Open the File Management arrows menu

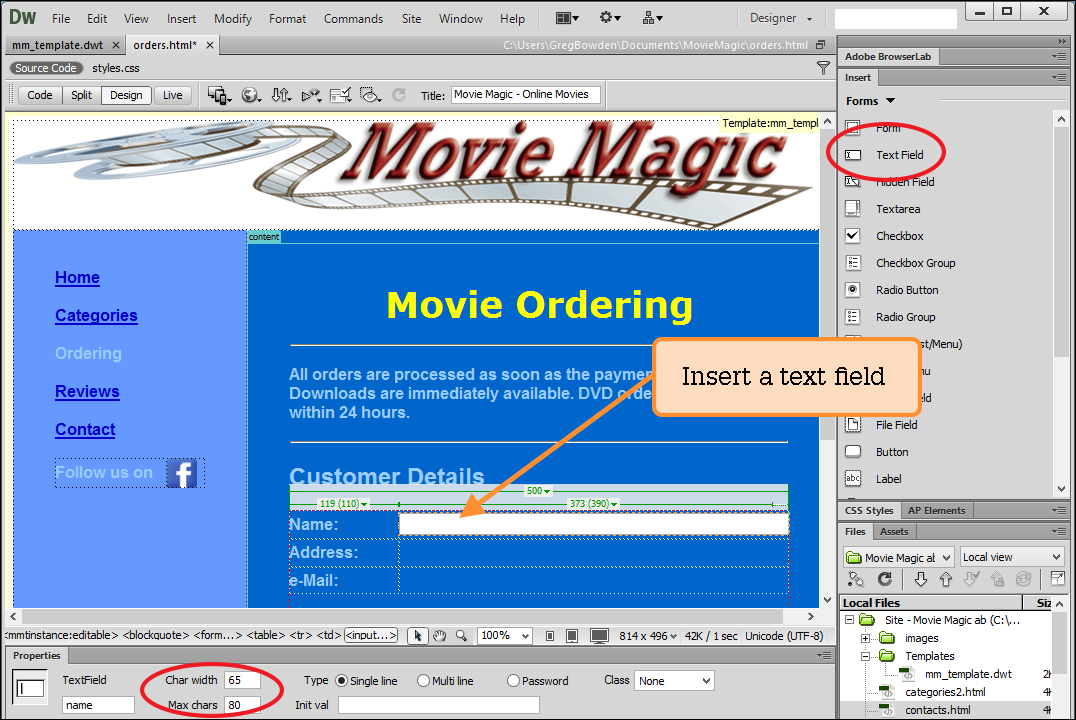281,95
